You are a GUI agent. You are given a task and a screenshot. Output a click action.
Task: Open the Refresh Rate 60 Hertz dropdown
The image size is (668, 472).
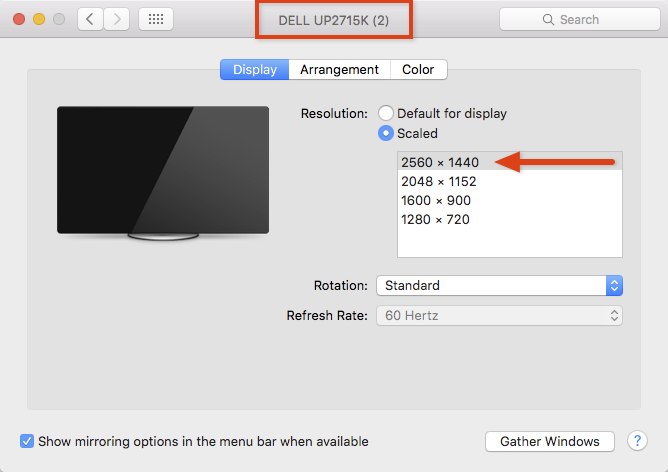coord(499,316)
